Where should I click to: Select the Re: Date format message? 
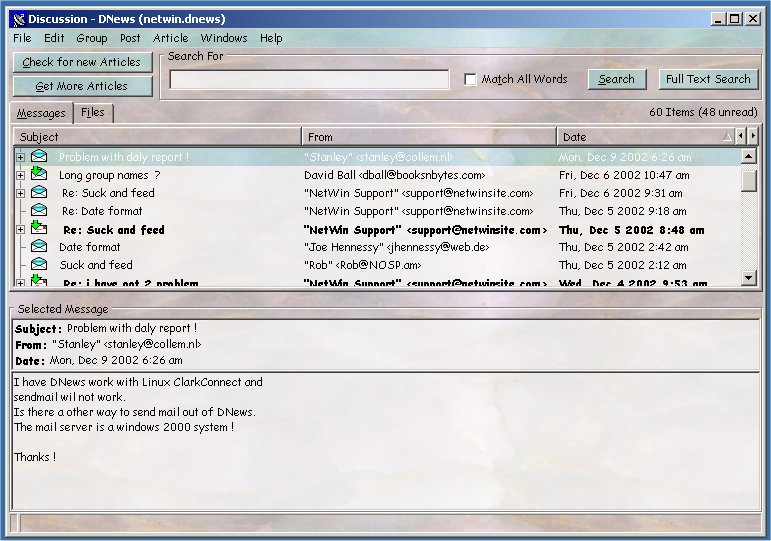click(x=102, y=211)
